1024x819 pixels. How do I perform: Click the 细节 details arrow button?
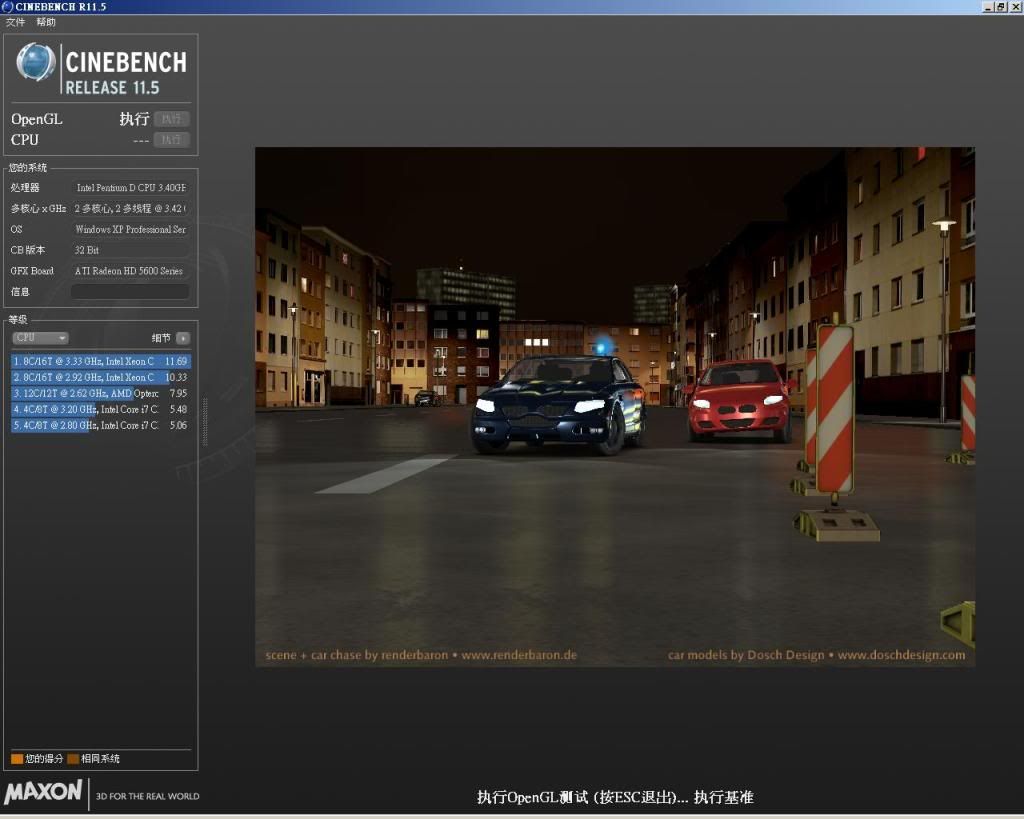[x=182, y=338]
